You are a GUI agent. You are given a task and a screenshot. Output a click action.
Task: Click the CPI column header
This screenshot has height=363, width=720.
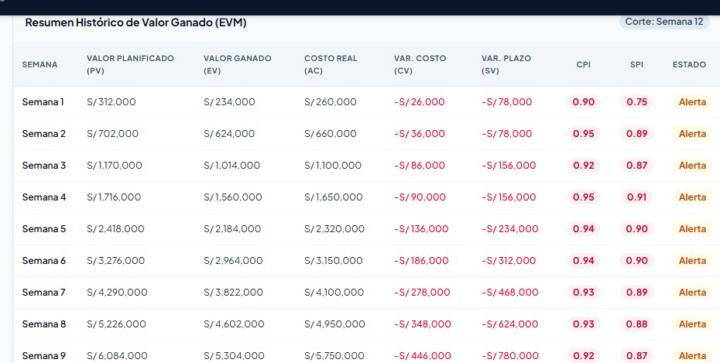583,65
